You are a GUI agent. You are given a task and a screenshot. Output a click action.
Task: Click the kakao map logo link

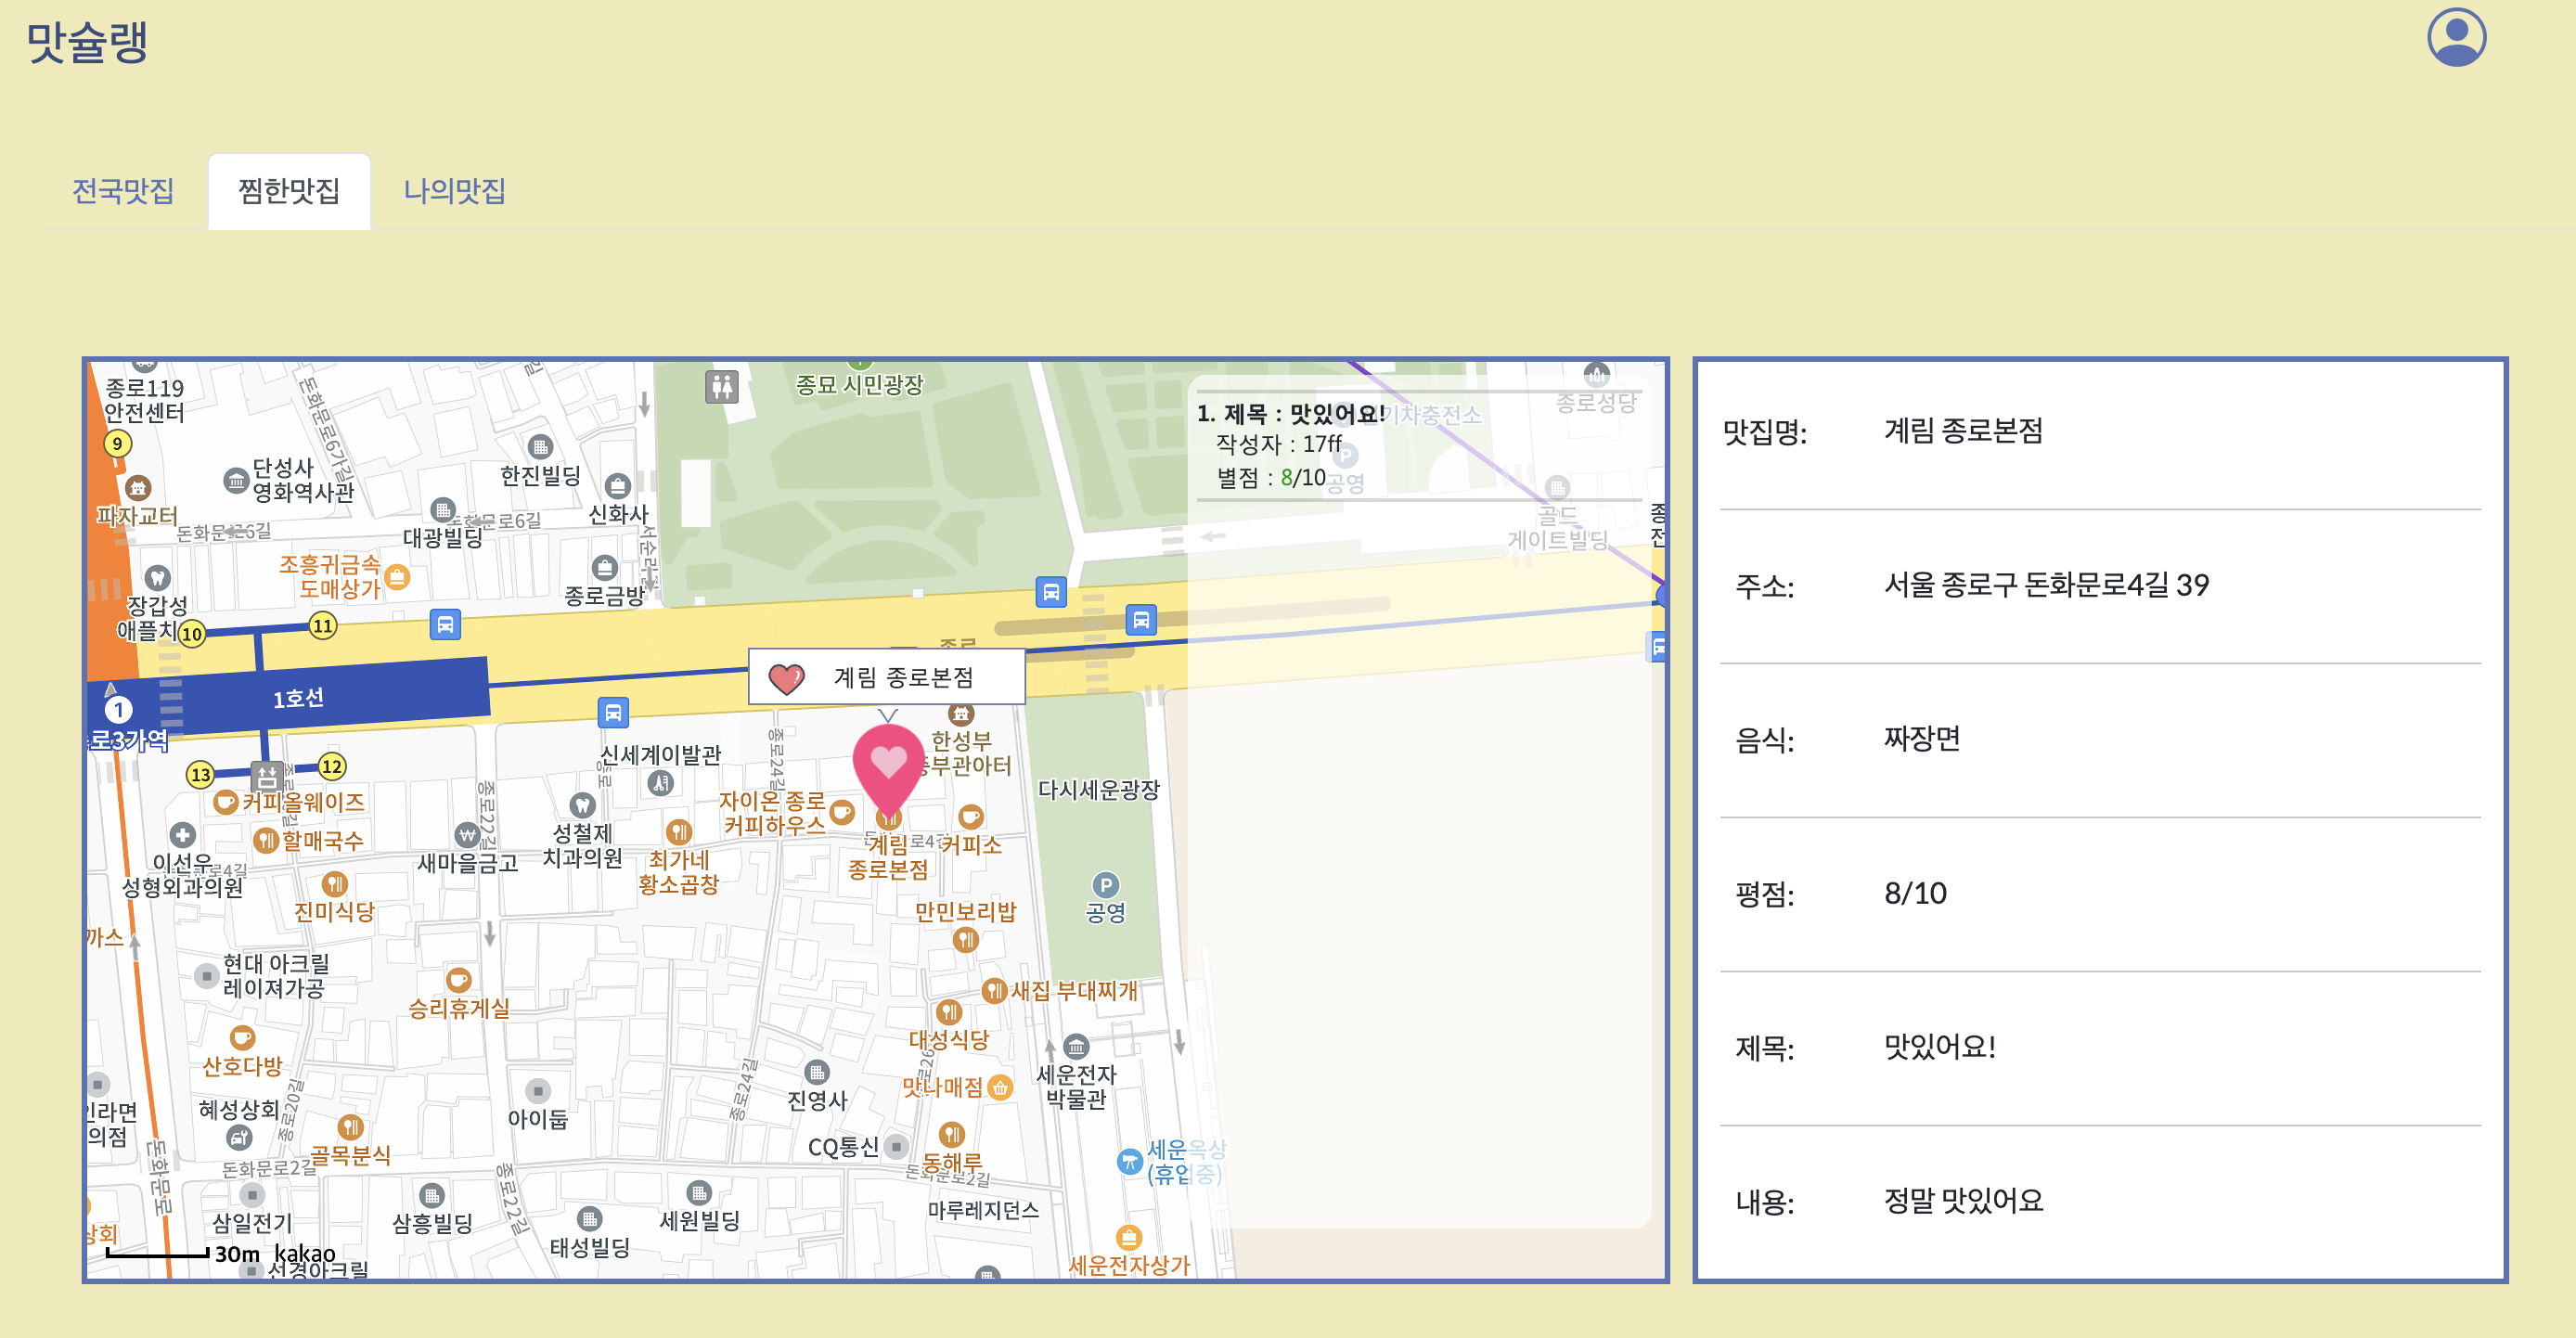coord(304,1253)
